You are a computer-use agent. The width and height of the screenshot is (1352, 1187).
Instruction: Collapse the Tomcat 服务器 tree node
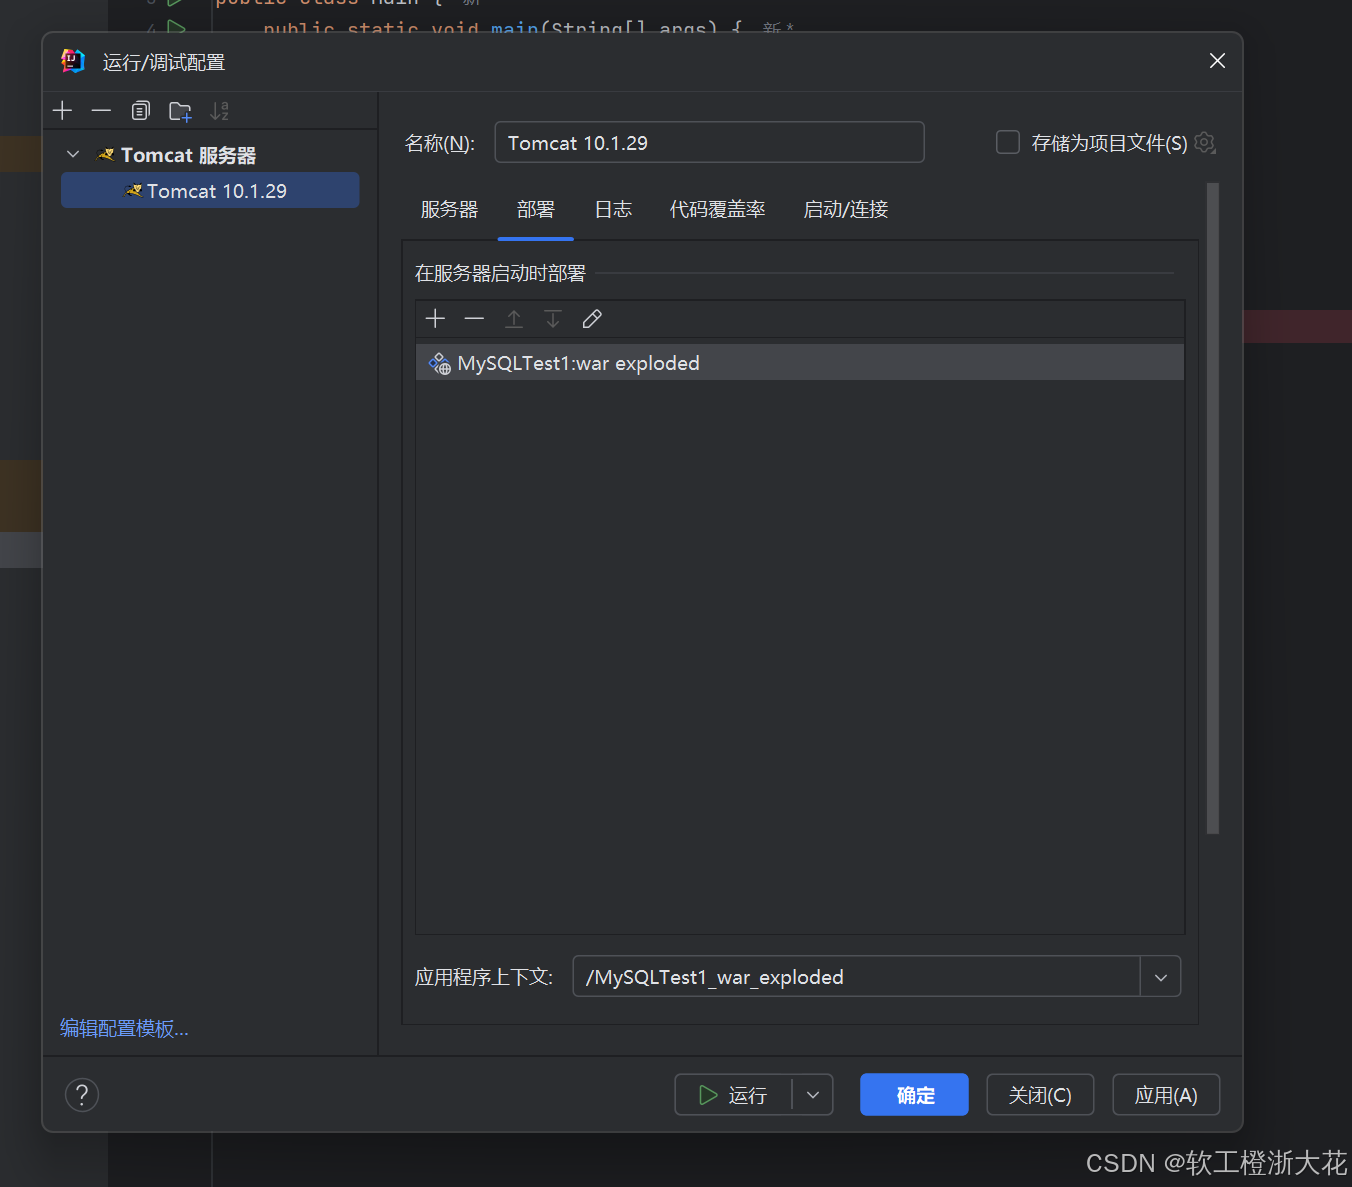(73, 154)
